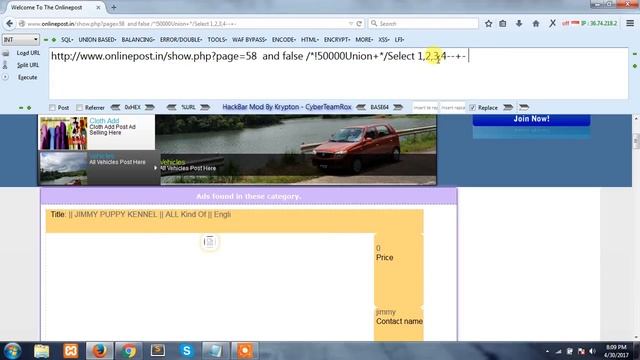This screenshot has width=640, height=360.
Task: Click the Execute play icon
Action: tap(5, 77)
